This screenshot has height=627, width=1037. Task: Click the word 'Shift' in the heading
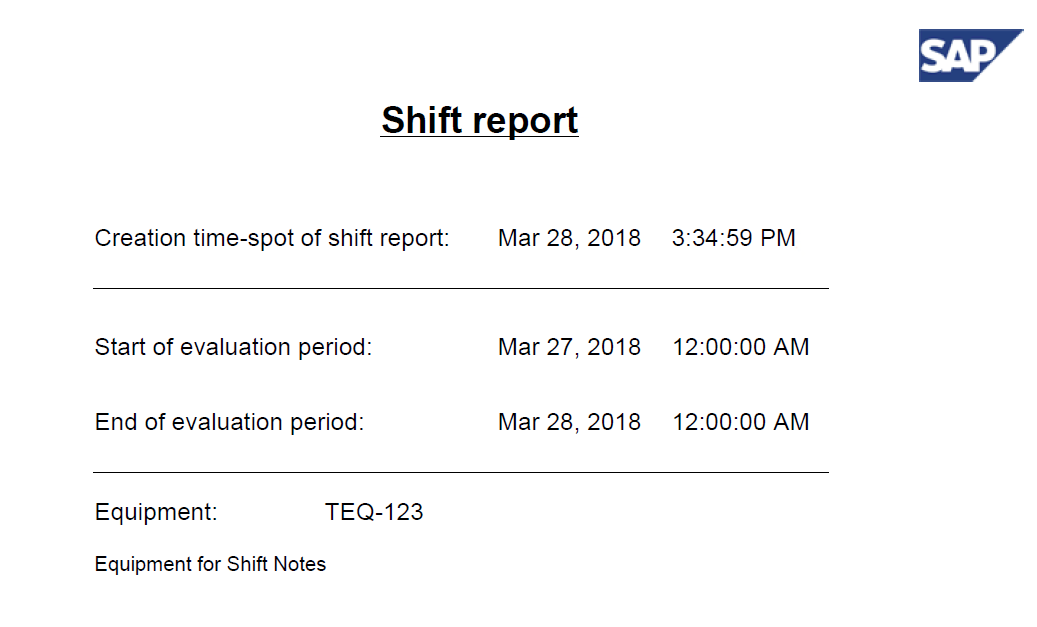click(x=421, y=120)
